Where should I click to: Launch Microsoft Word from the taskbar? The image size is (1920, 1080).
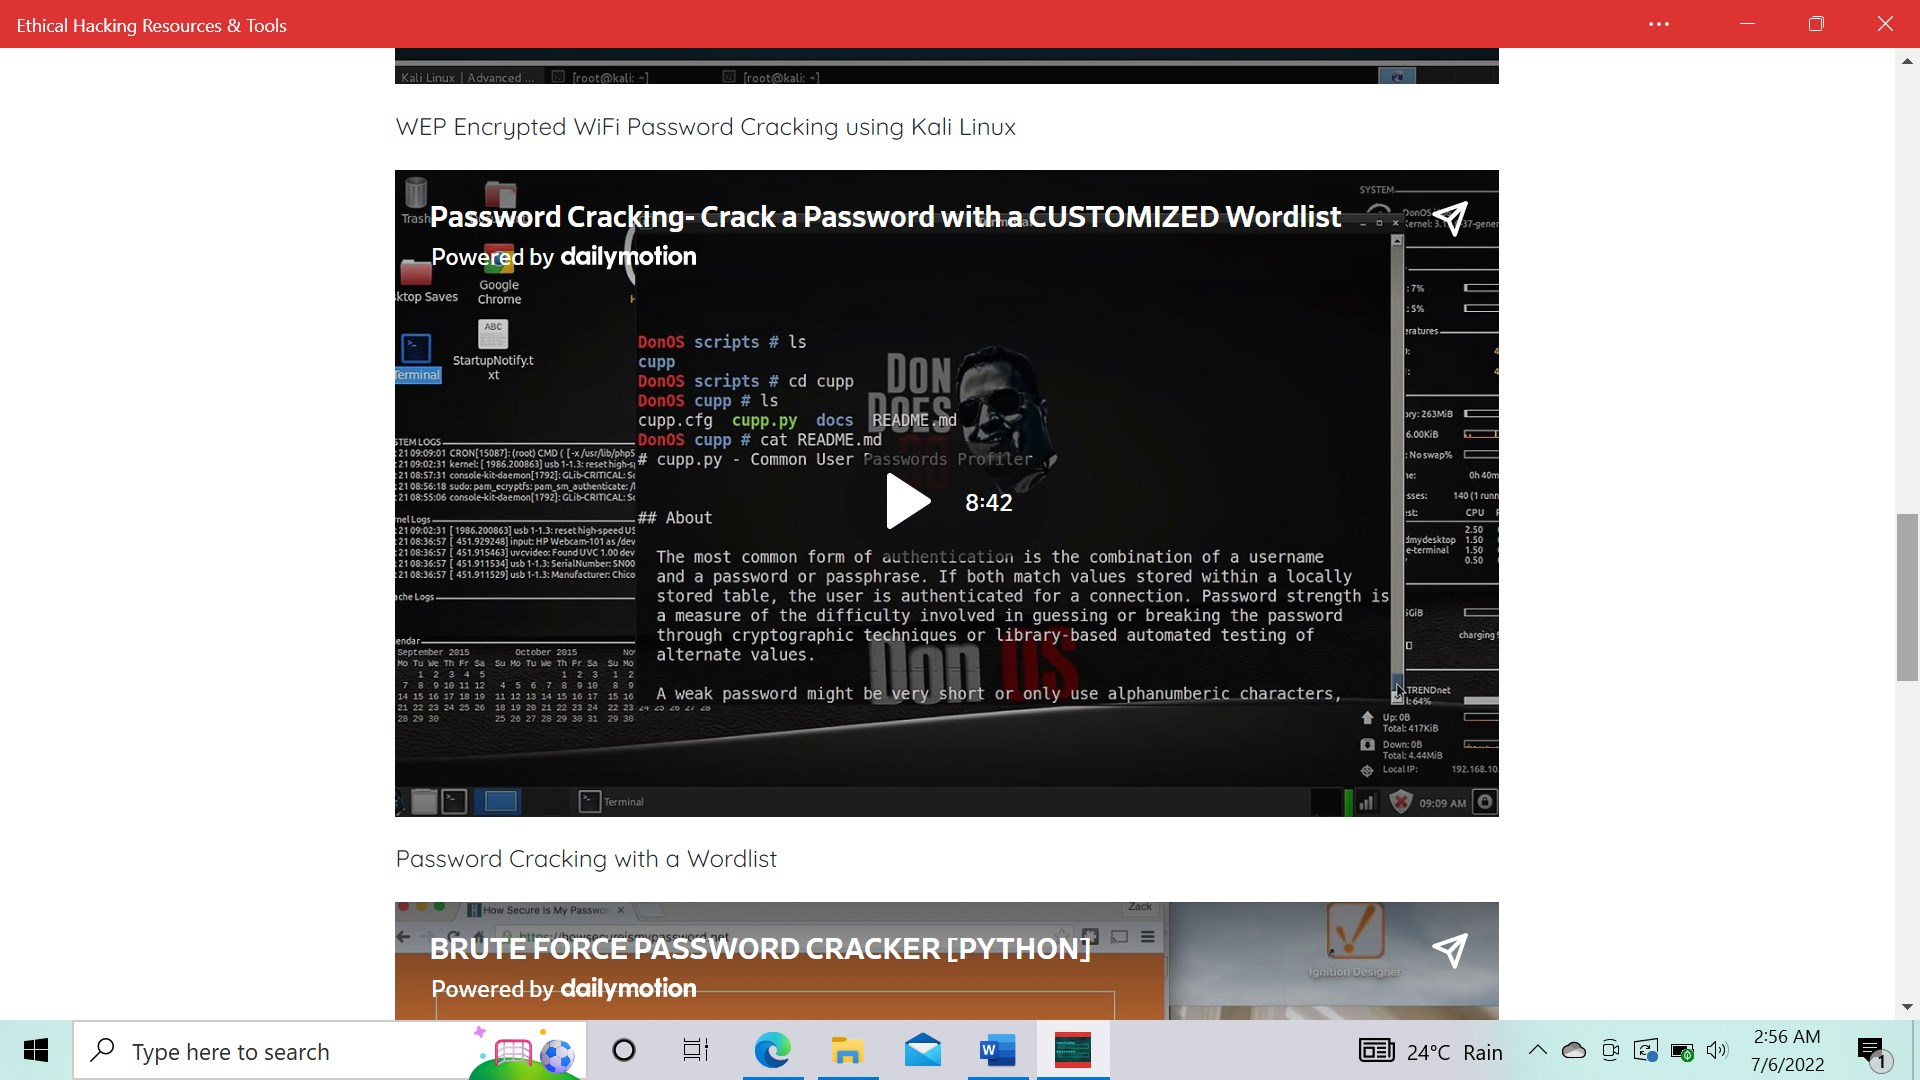coord(998,1051)
